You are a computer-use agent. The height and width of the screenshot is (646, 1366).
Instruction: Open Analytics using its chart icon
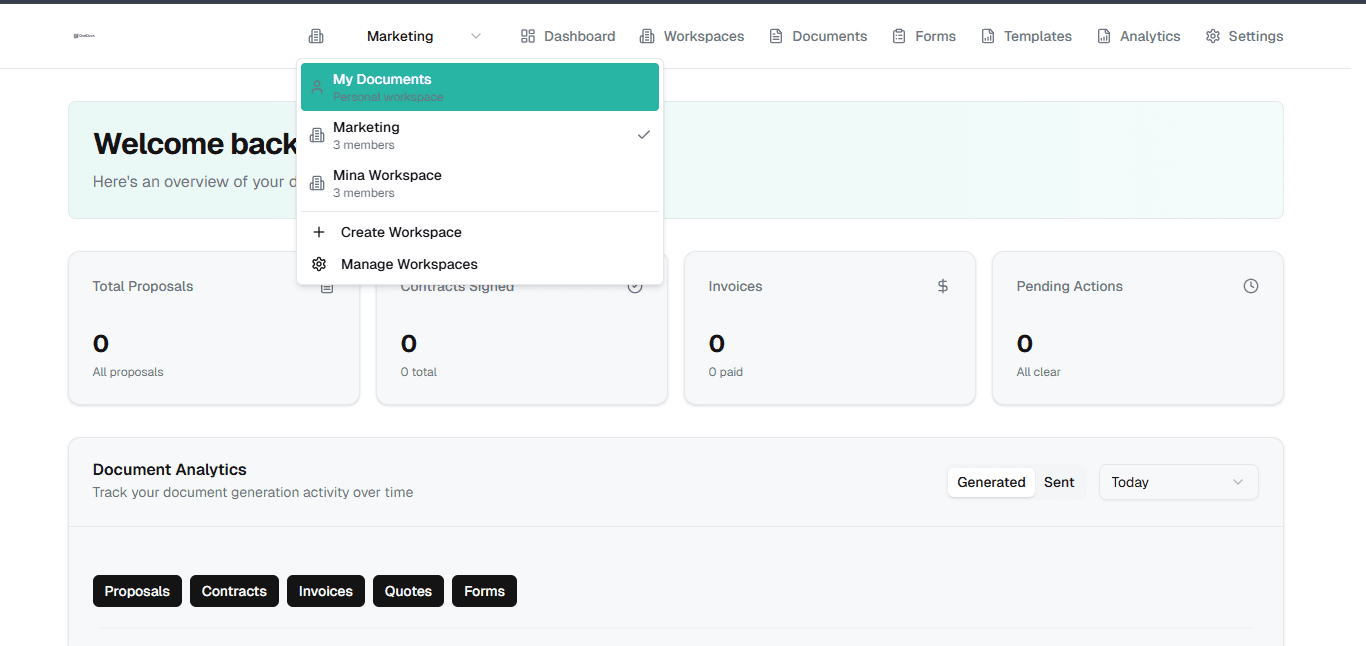[x=1102, y=35]
